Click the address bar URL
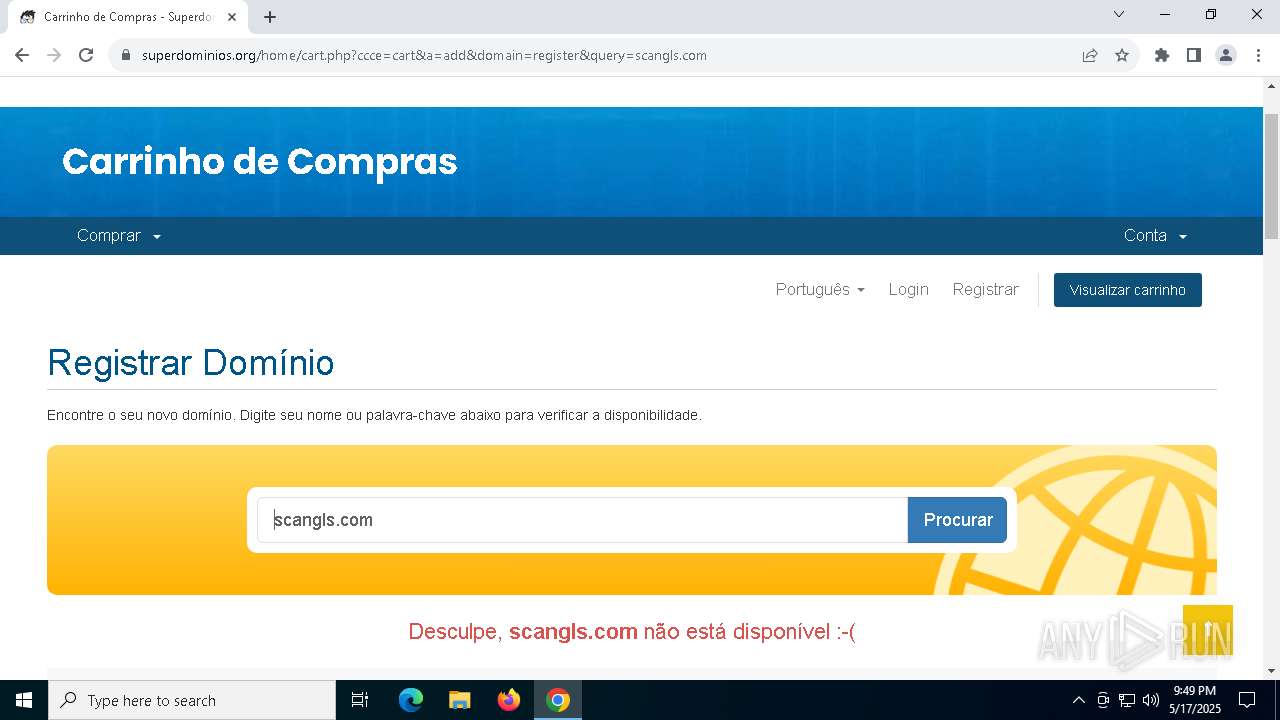The image size is (1280, 720). (x=424, y=55)
